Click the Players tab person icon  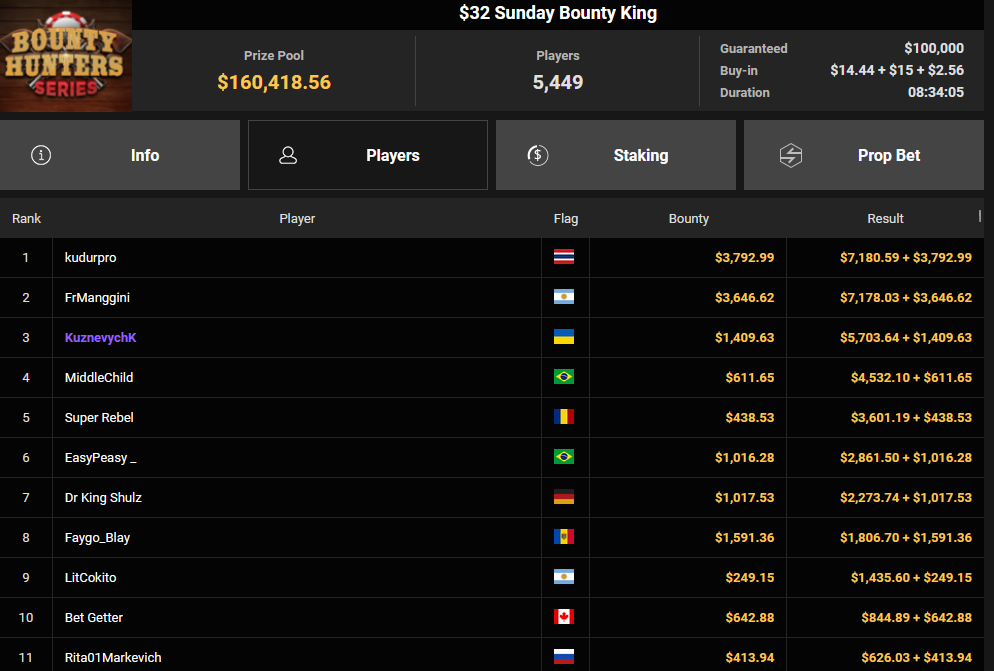point(288,155)
